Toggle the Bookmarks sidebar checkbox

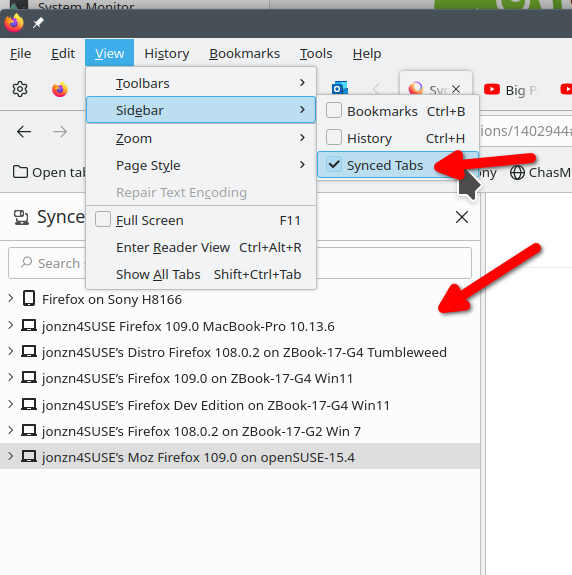(334, 110)
